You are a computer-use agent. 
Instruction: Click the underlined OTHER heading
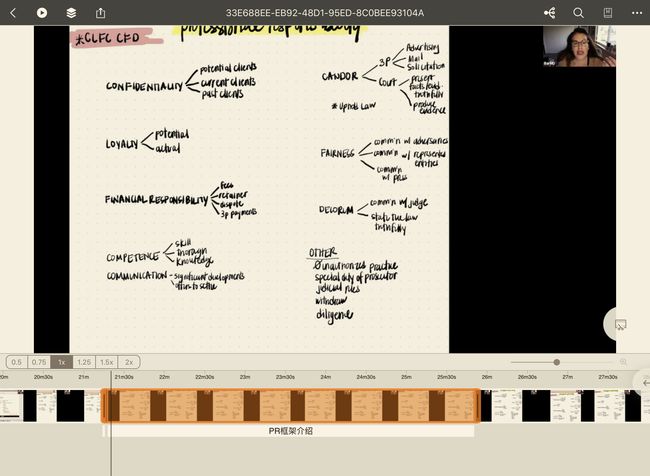323,253
